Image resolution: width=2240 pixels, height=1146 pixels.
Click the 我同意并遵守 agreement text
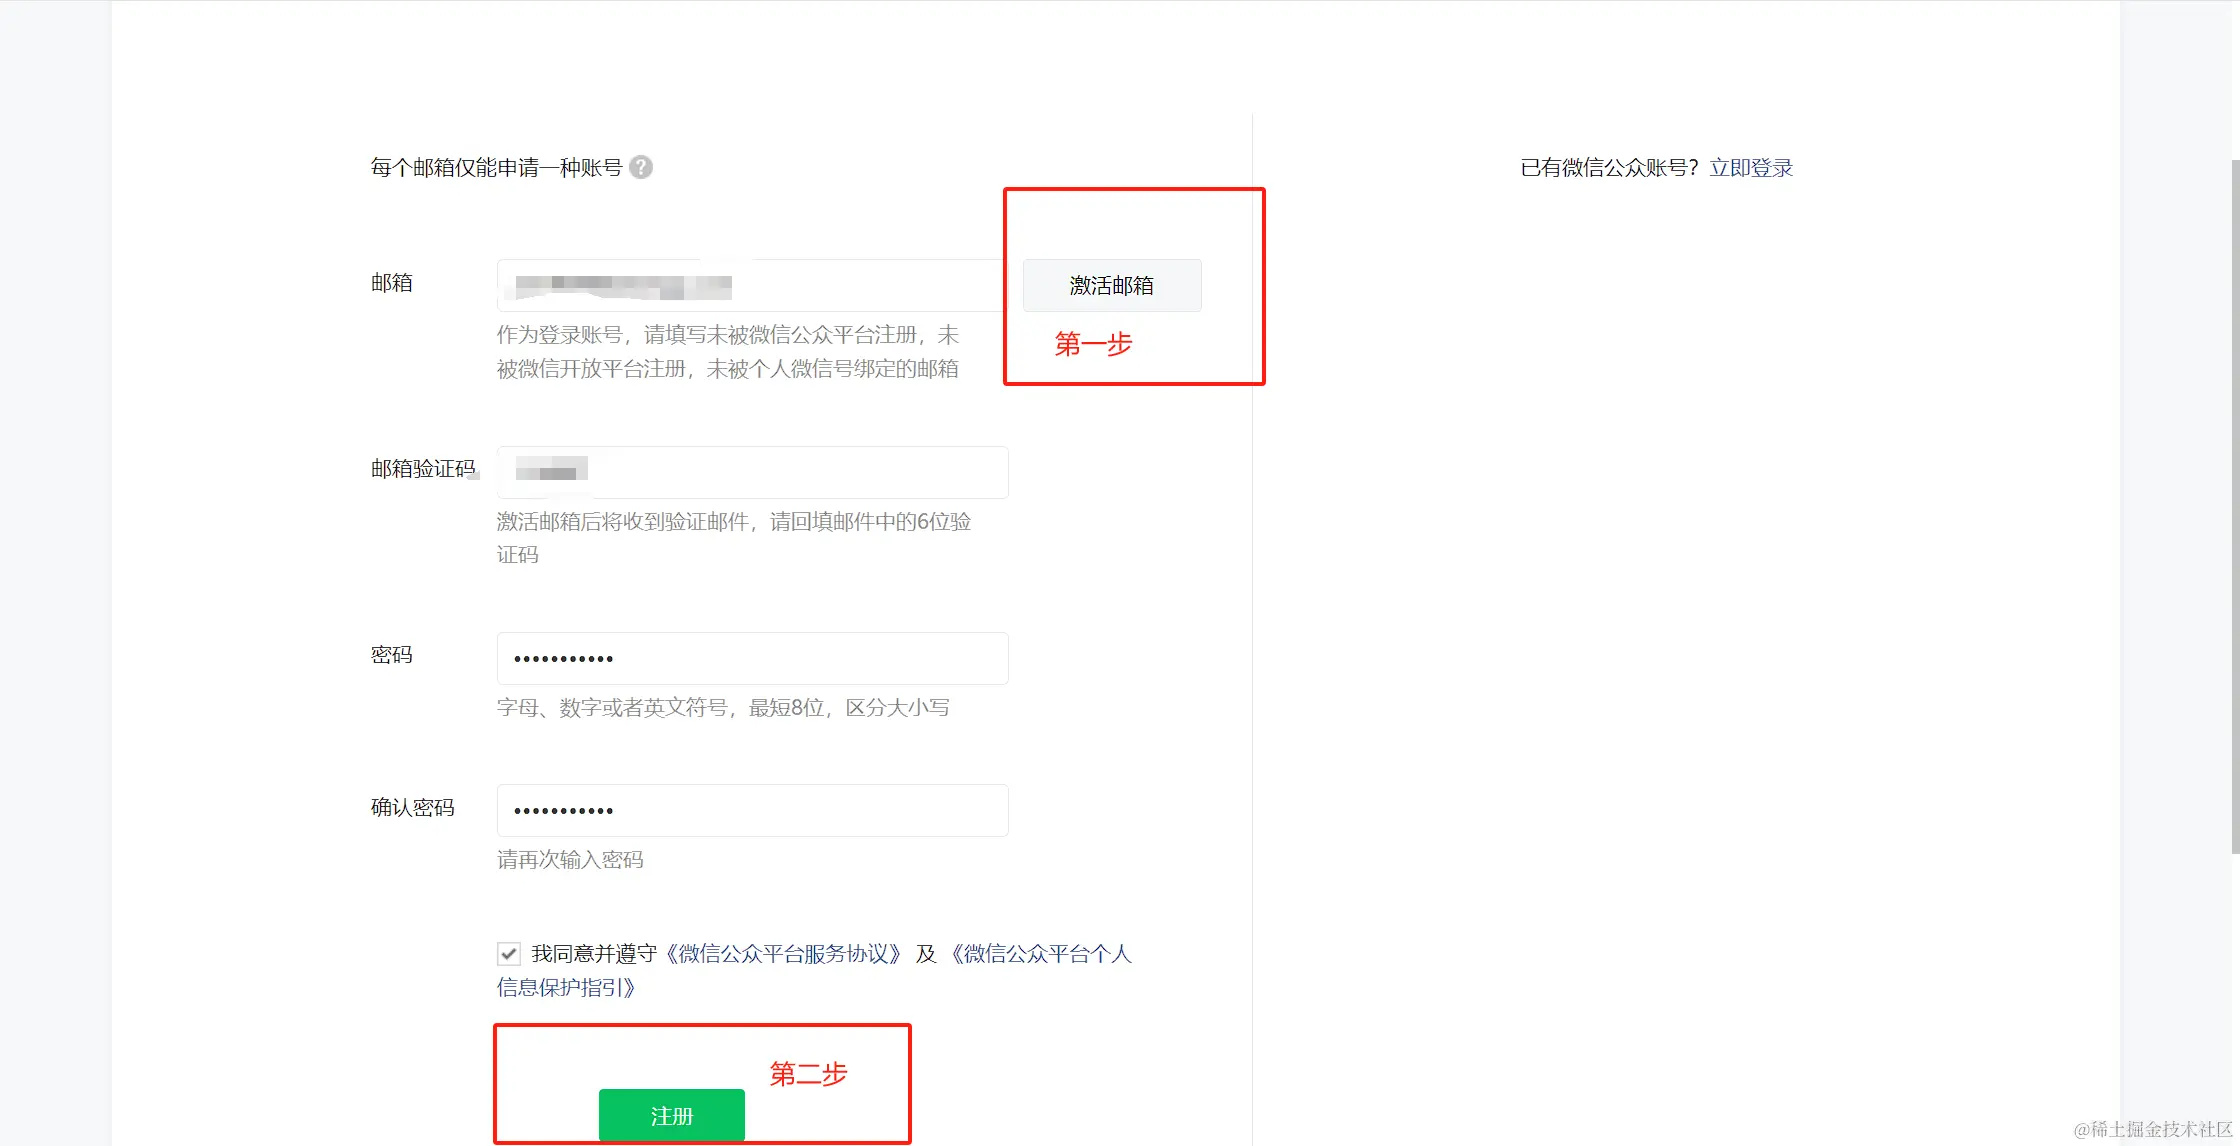(593, 953)
